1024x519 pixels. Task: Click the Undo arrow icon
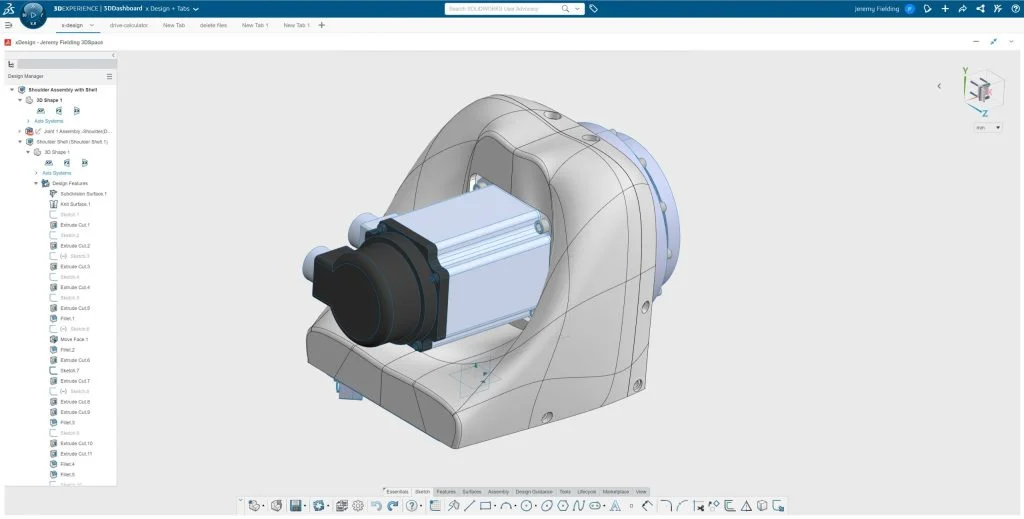pyautogui.click(x=375, y=506)
